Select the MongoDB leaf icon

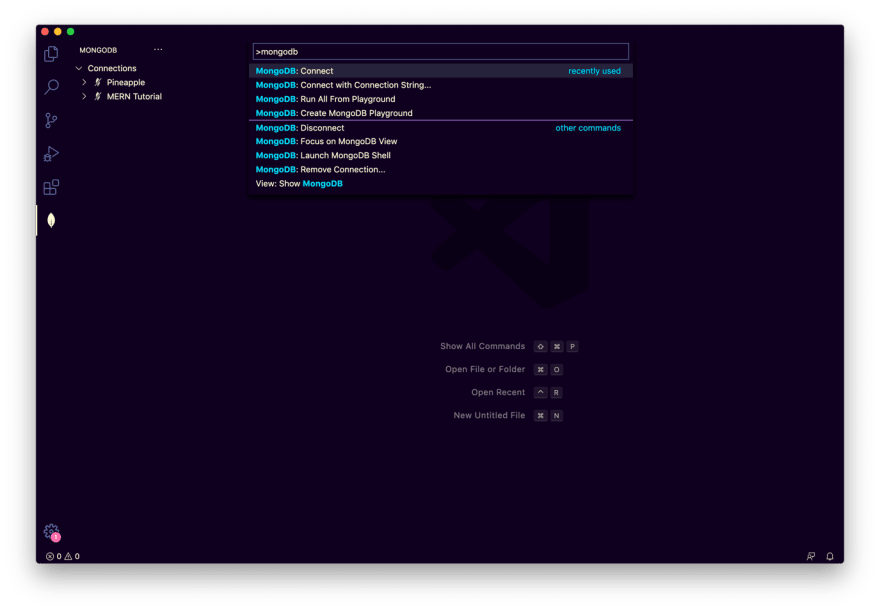pyautogui.click(x=51, y=220)
